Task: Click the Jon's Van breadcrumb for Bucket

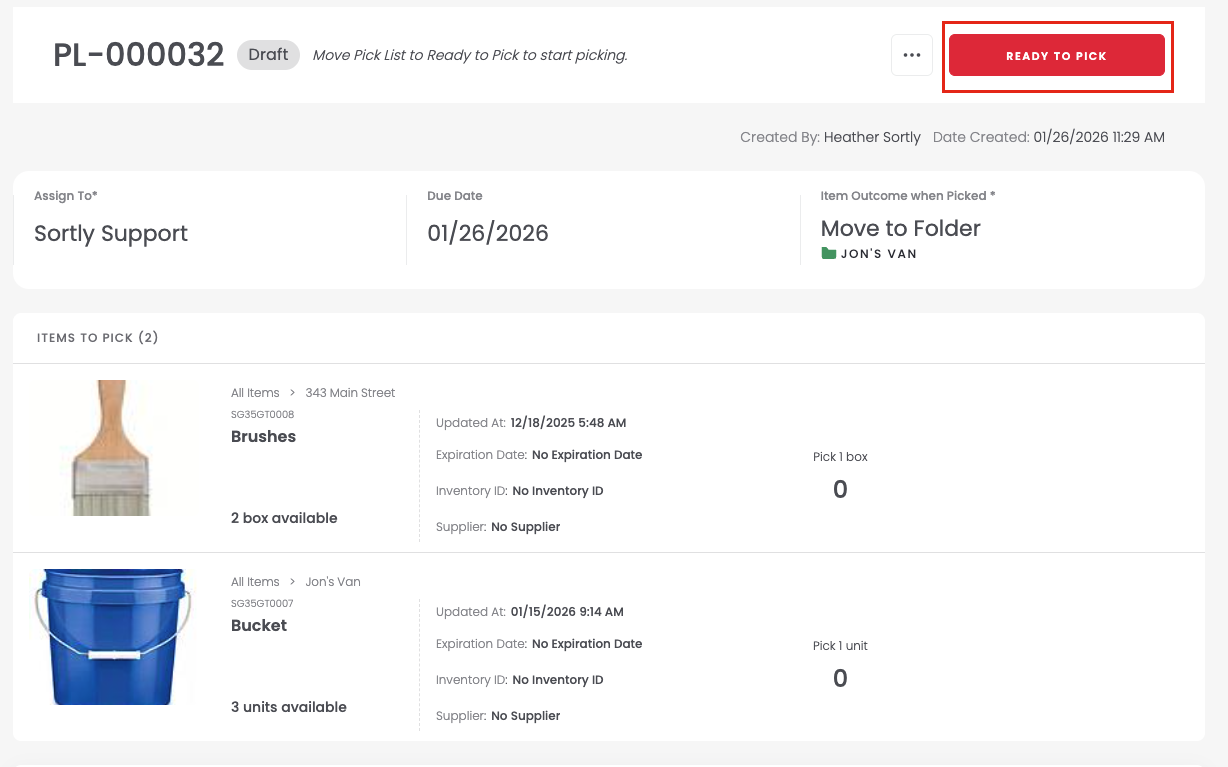Action: [x=333, y=582]
